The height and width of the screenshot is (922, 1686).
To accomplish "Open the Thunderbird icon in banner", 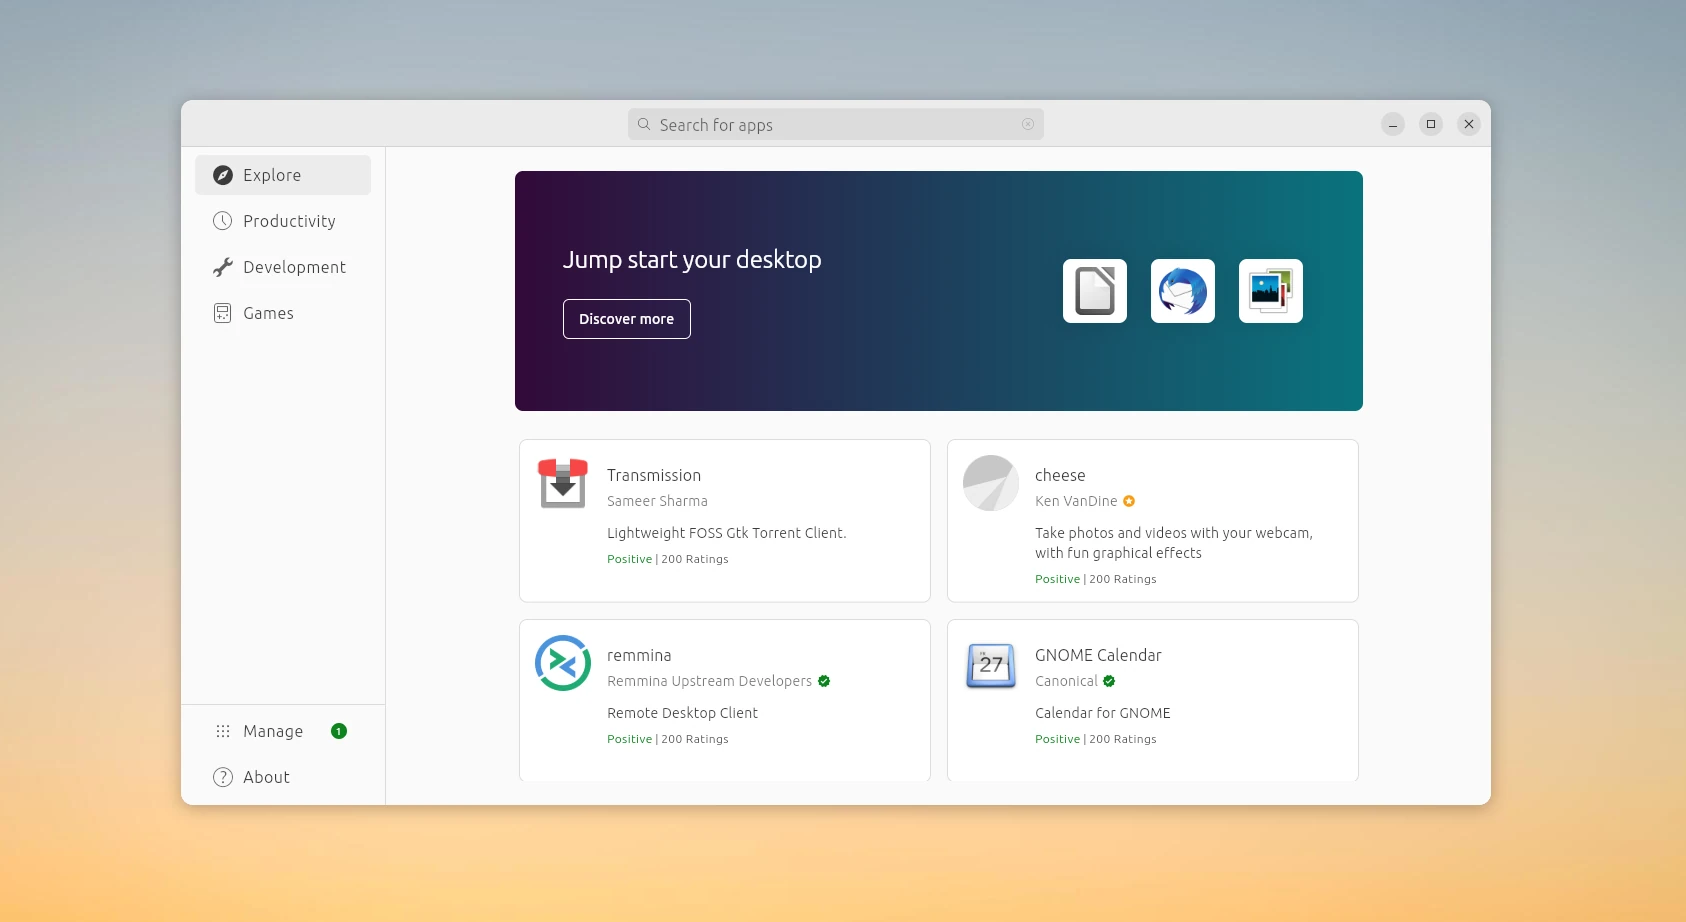I will [1183, 291].
